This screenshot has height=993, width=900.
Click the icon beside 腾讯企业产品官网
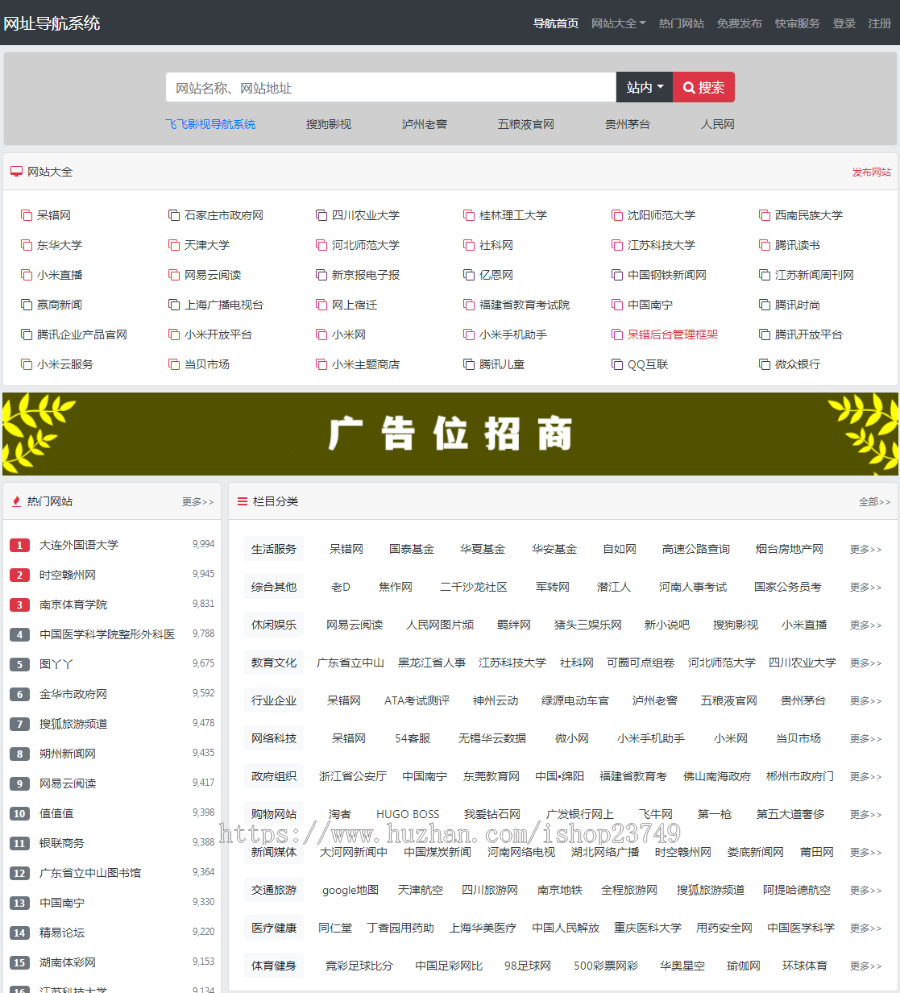[26, 334]
